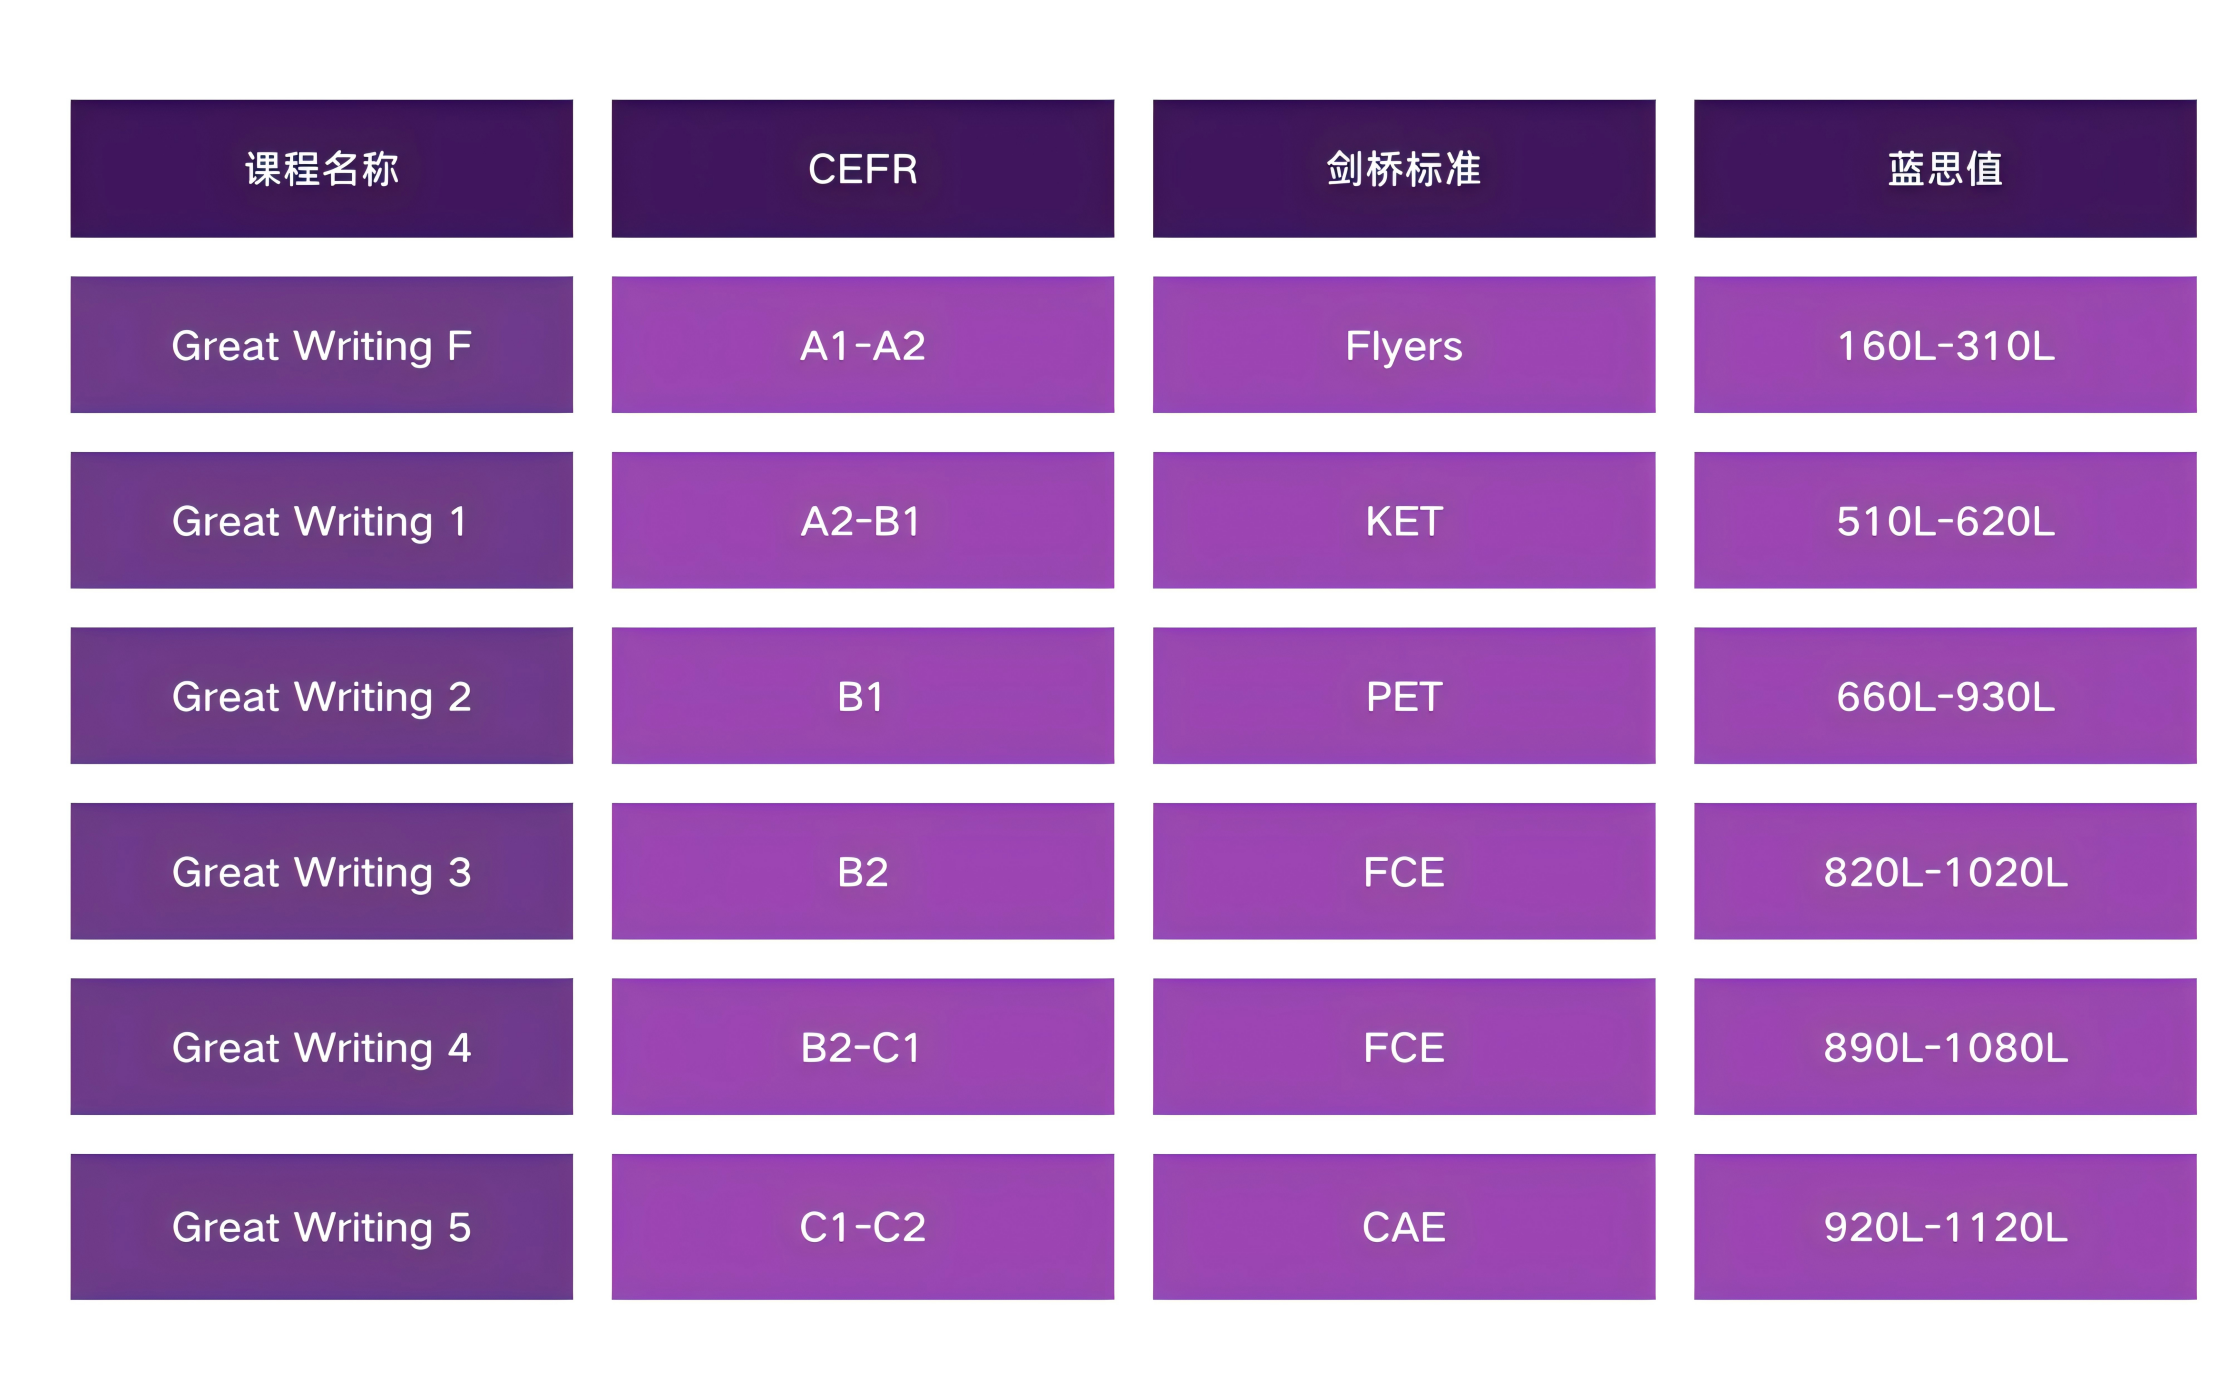Click the Great Writing 2 cell
Image resolution: width=2227 pixels, height=1389 pixels.
coord(321,696)
